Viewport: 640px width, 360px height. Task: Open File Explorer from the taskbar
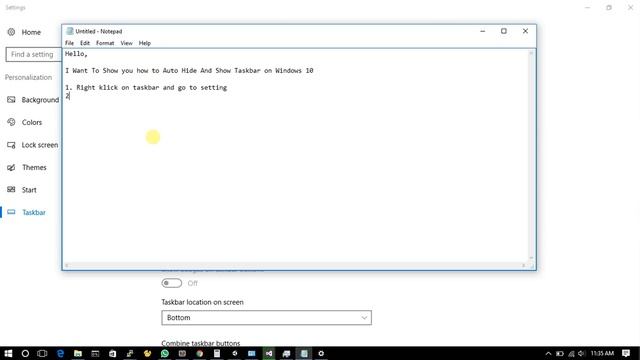[78, 353]
